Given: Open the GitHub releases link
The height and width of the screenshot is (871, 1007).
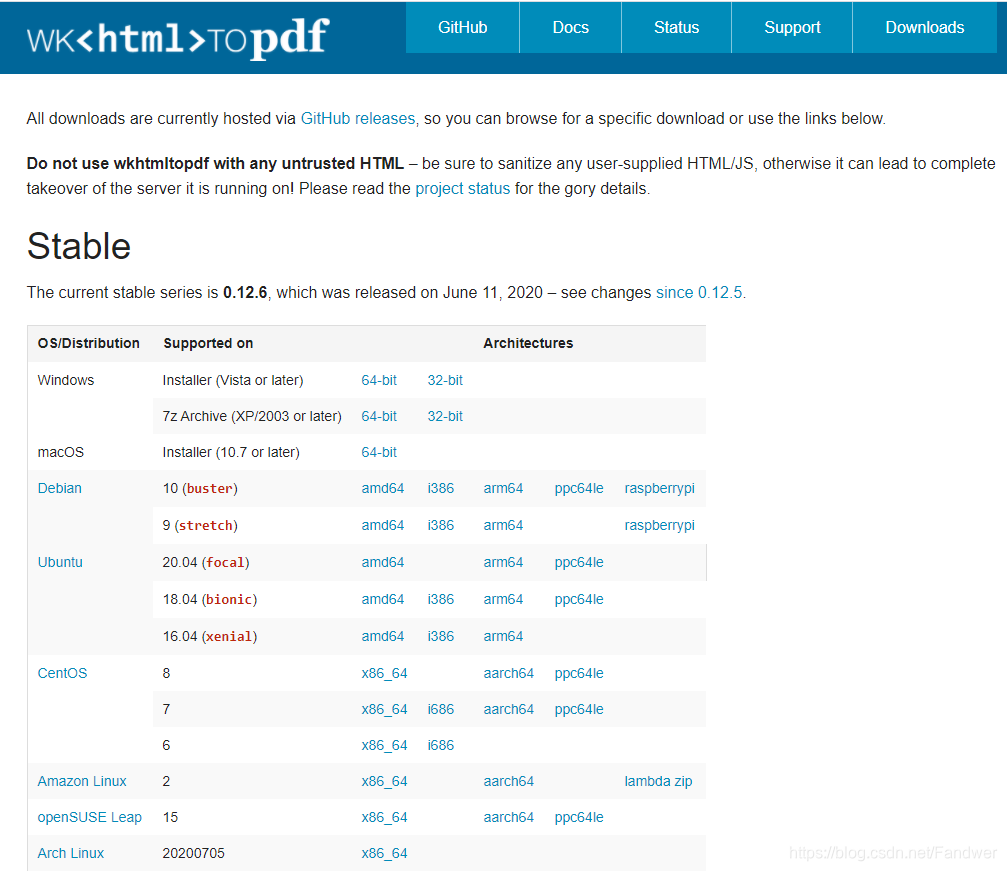Looking at the screenshot, I should coord(357,118).
